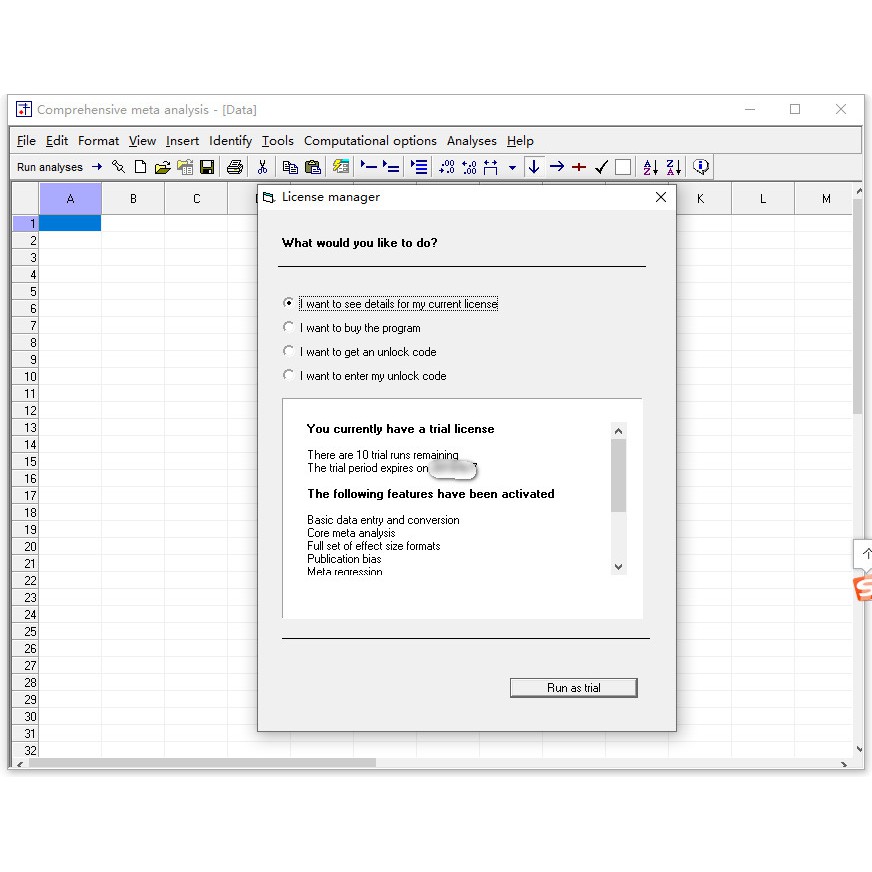Viewport: 872px width, 872px height.
Task: Select 'I want to enter my unlock code'
Action: 365,375
